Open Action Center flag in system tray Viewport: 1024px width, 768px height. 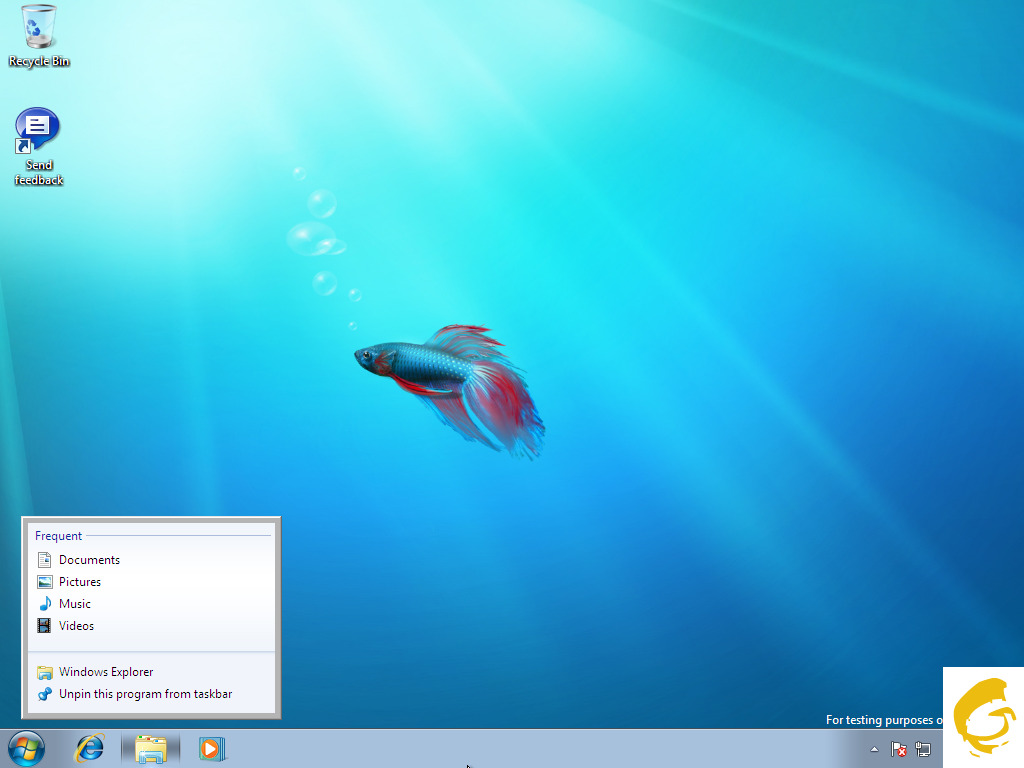coord(898,749)
